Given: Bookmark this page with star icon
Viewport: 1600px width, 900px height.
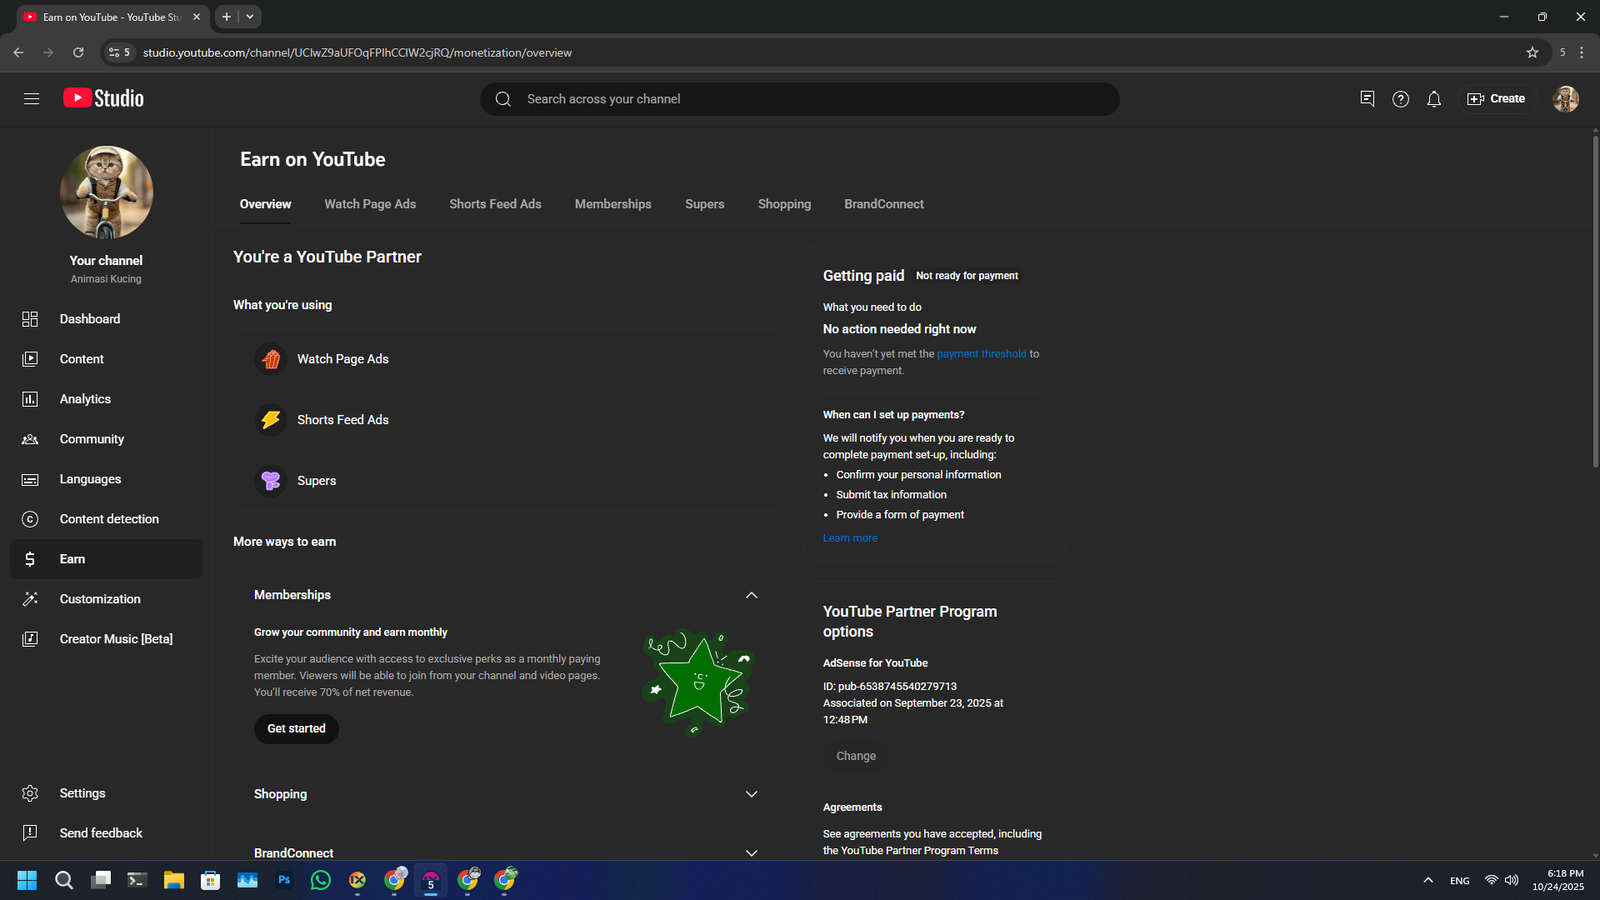Looking at the screenshot, I should click(x=1532, y=52).
